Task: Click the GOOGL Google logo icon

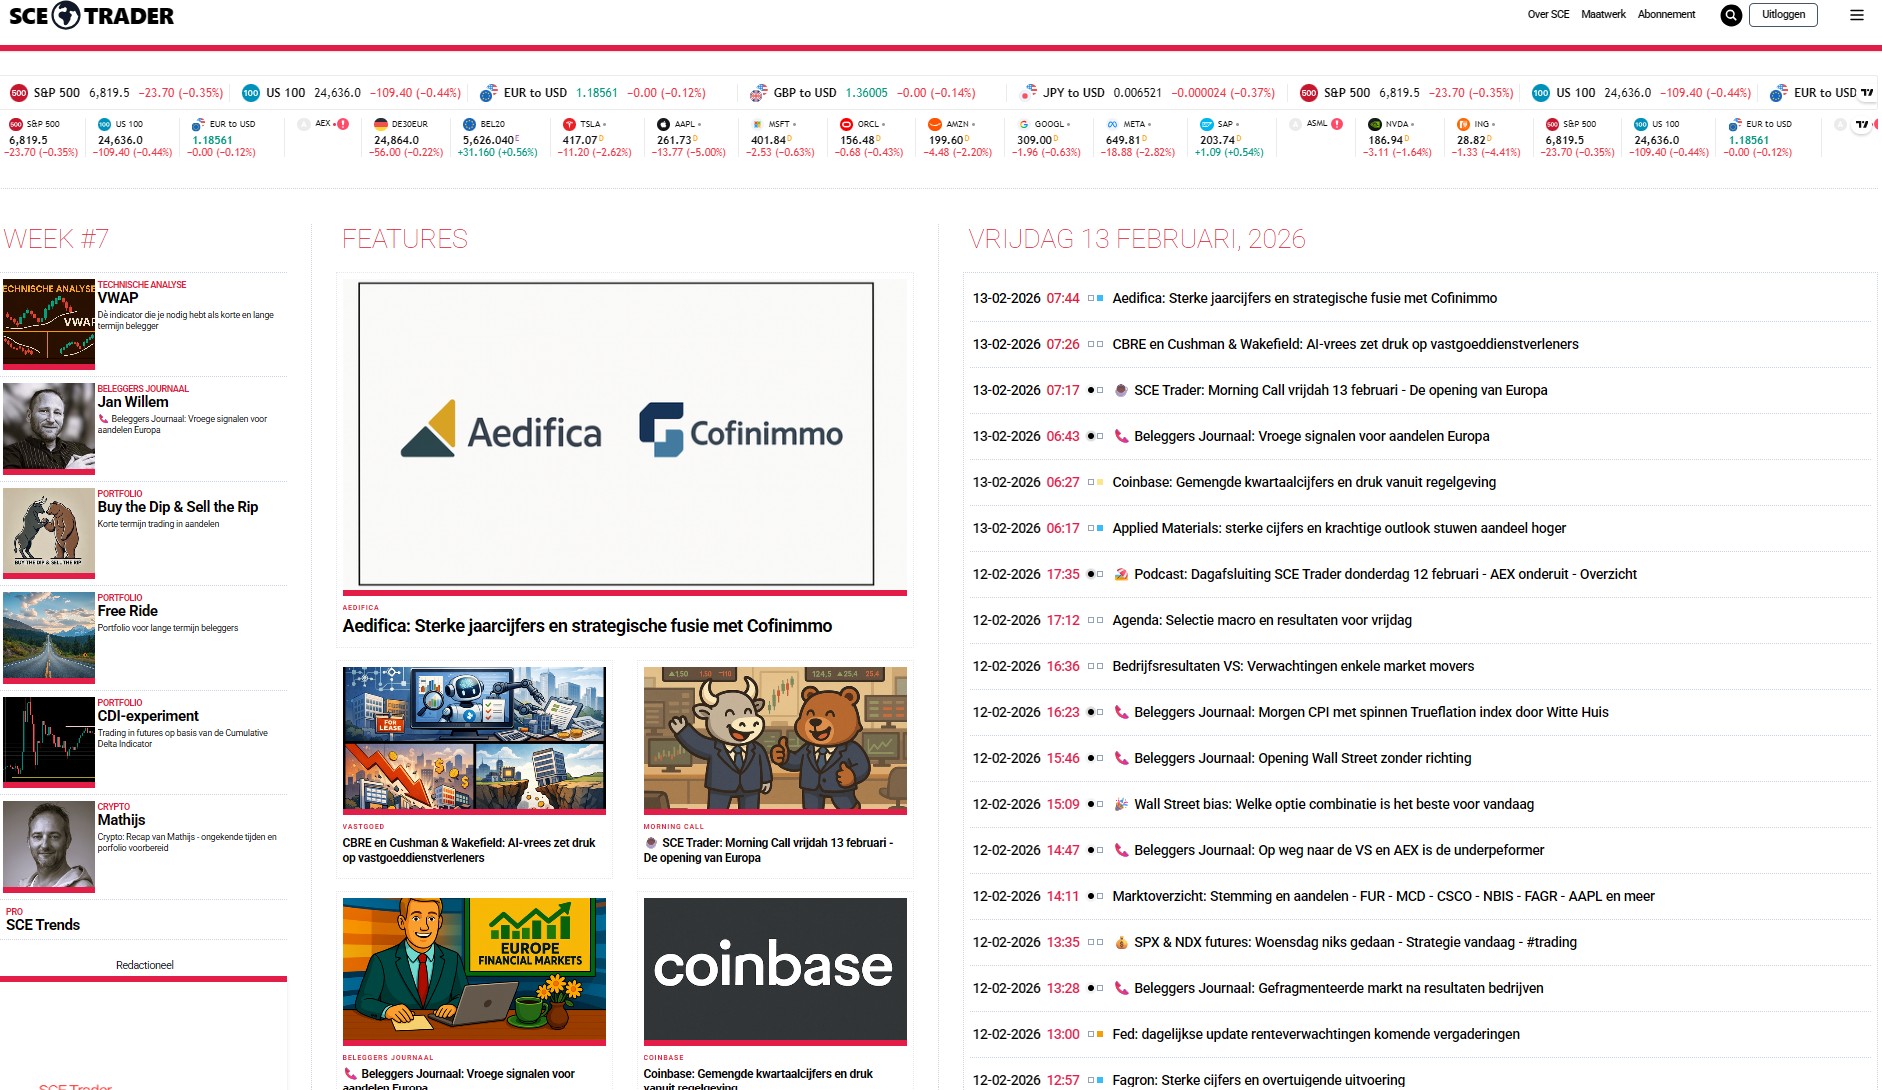Action: pos(1024,124)
